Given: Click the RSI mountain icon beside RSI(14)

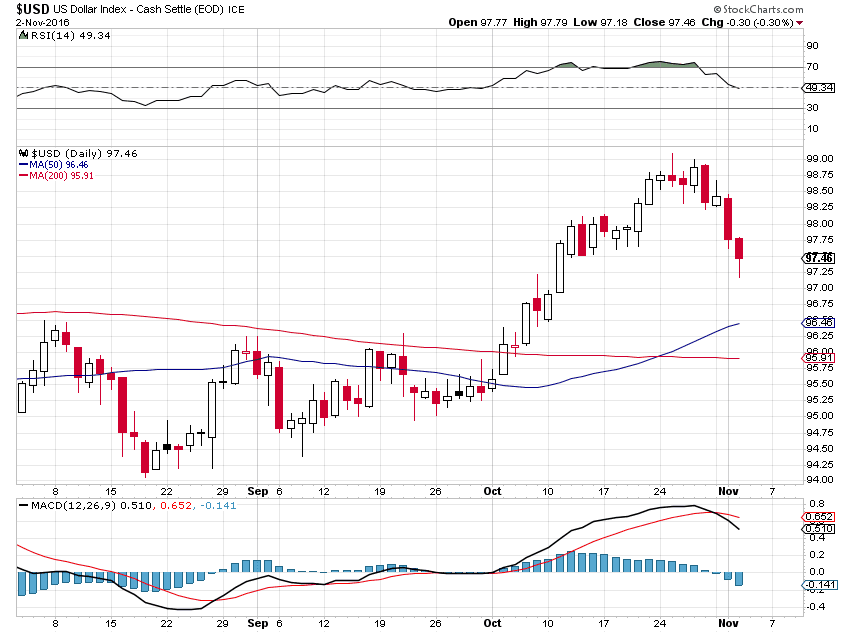Looking at the screenshot, I should pos(23,35).
